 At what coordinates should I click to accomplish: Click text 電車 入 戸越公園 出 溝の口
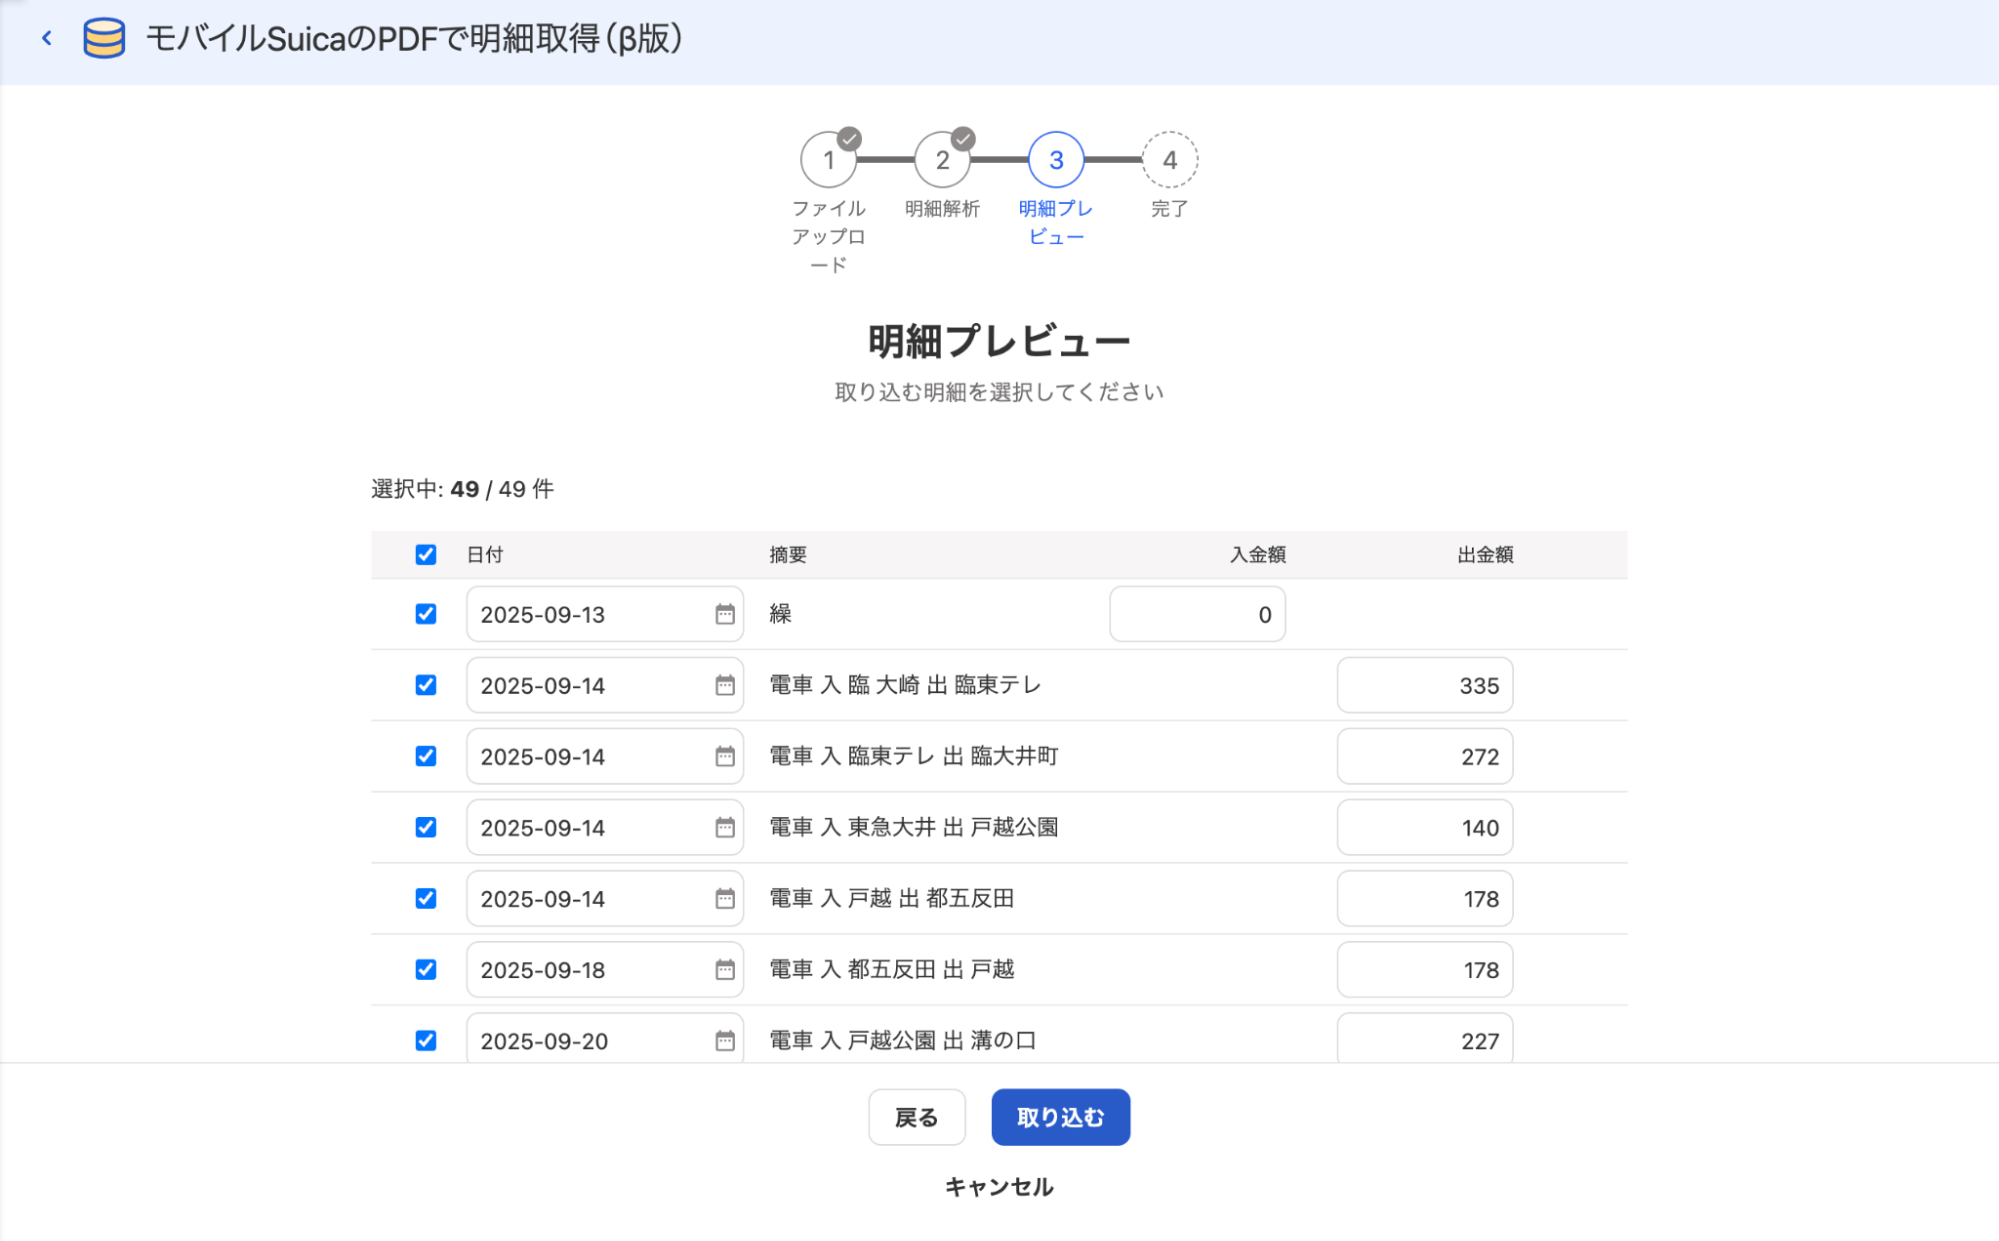coord(902,1040)
